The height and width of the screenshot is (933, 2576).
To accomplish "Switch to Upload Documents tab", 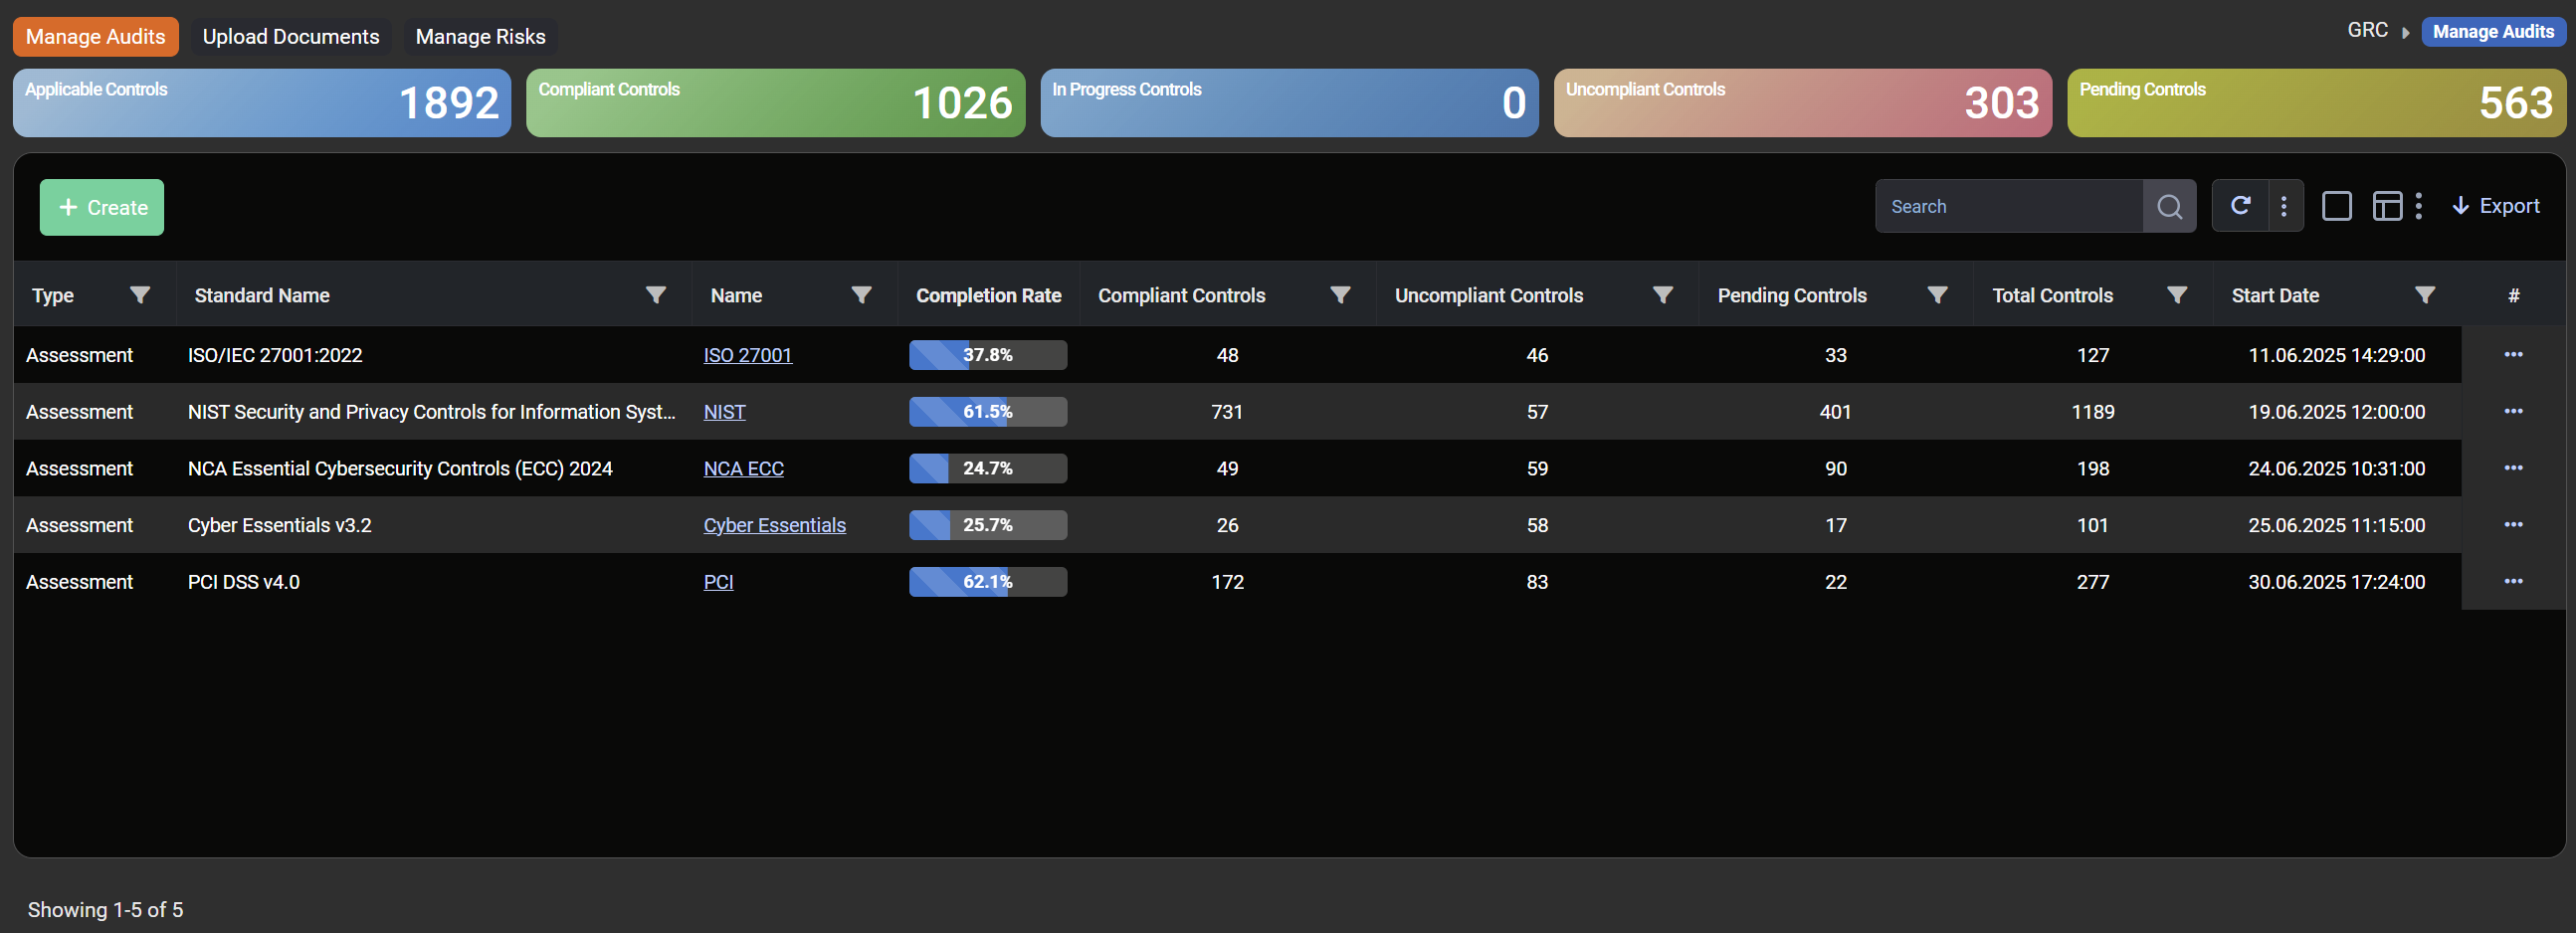I will click(x=291, y=37).
